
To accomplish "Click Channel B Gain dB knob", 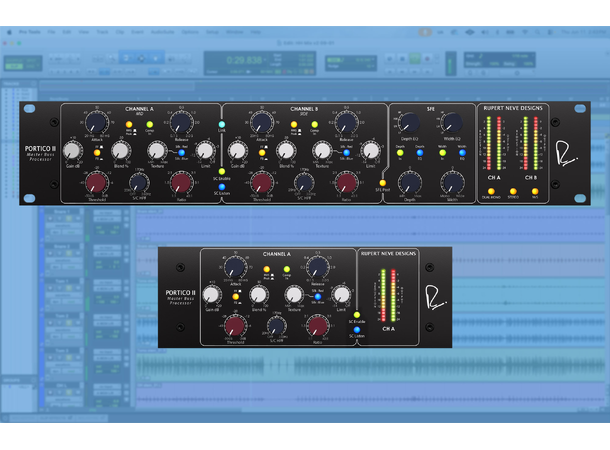I will tap(237, 151).
